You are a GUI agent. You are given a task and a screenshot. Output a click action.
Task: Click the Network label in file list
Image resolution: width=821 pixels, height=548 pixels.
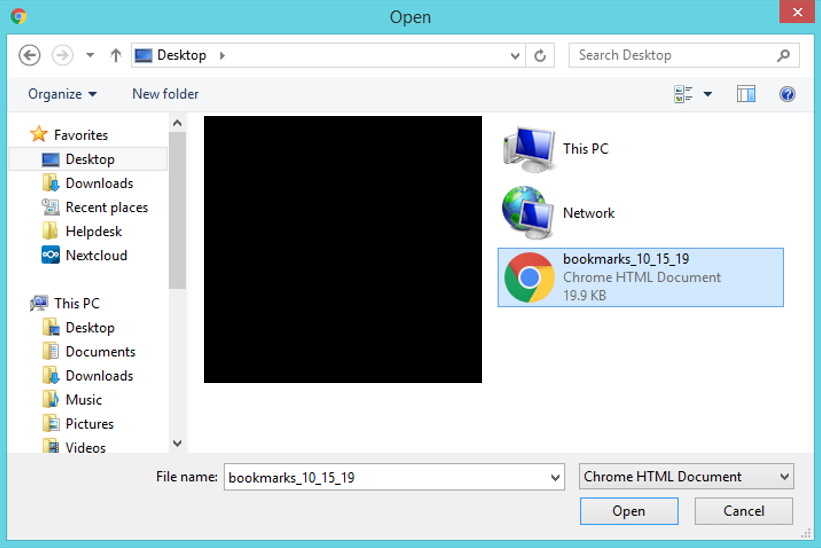[589, 213]
